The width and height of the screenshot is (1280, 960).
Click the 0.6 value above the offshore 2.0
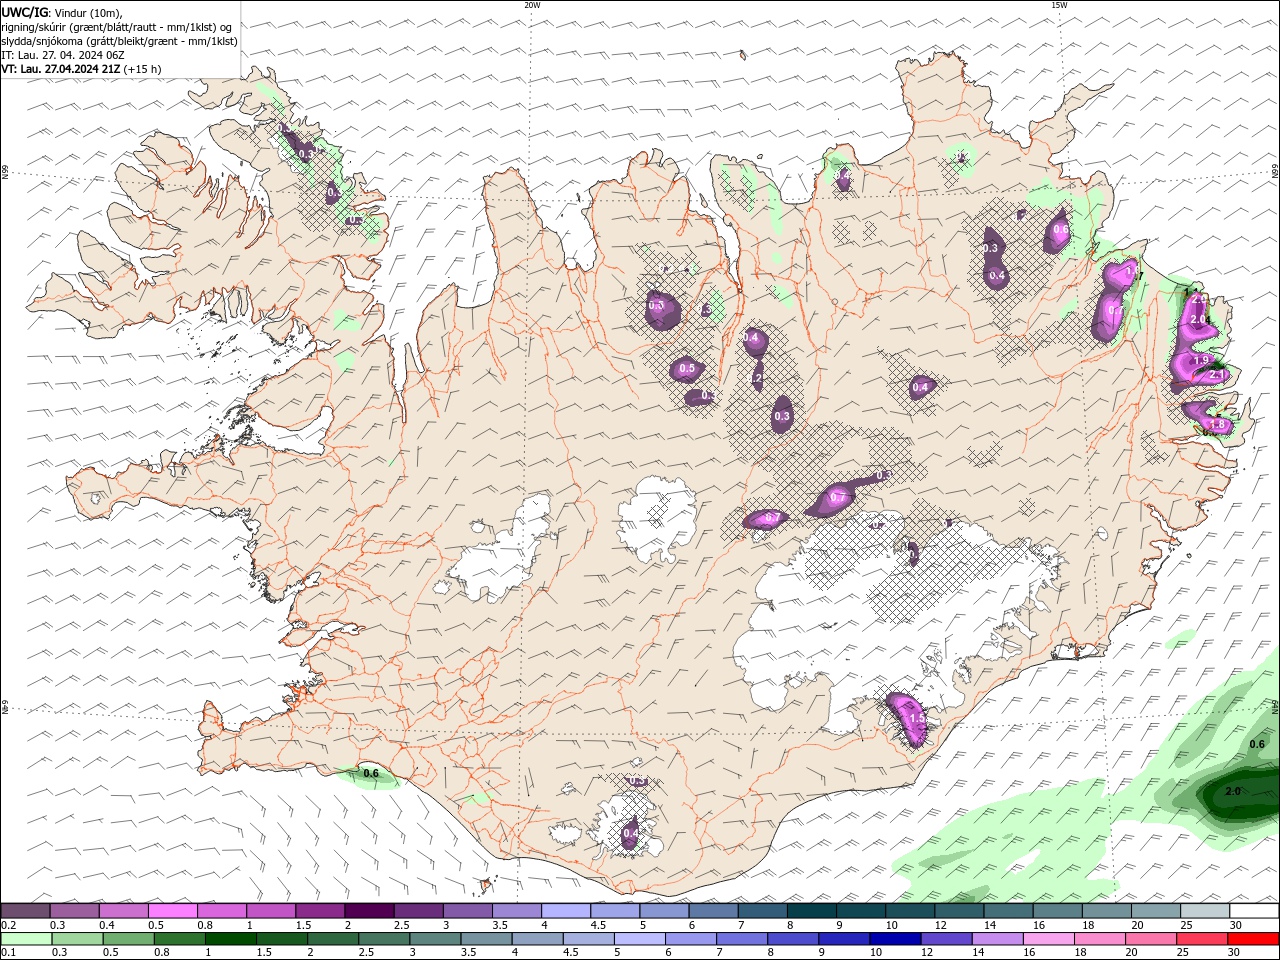(x=1257, y=744)
